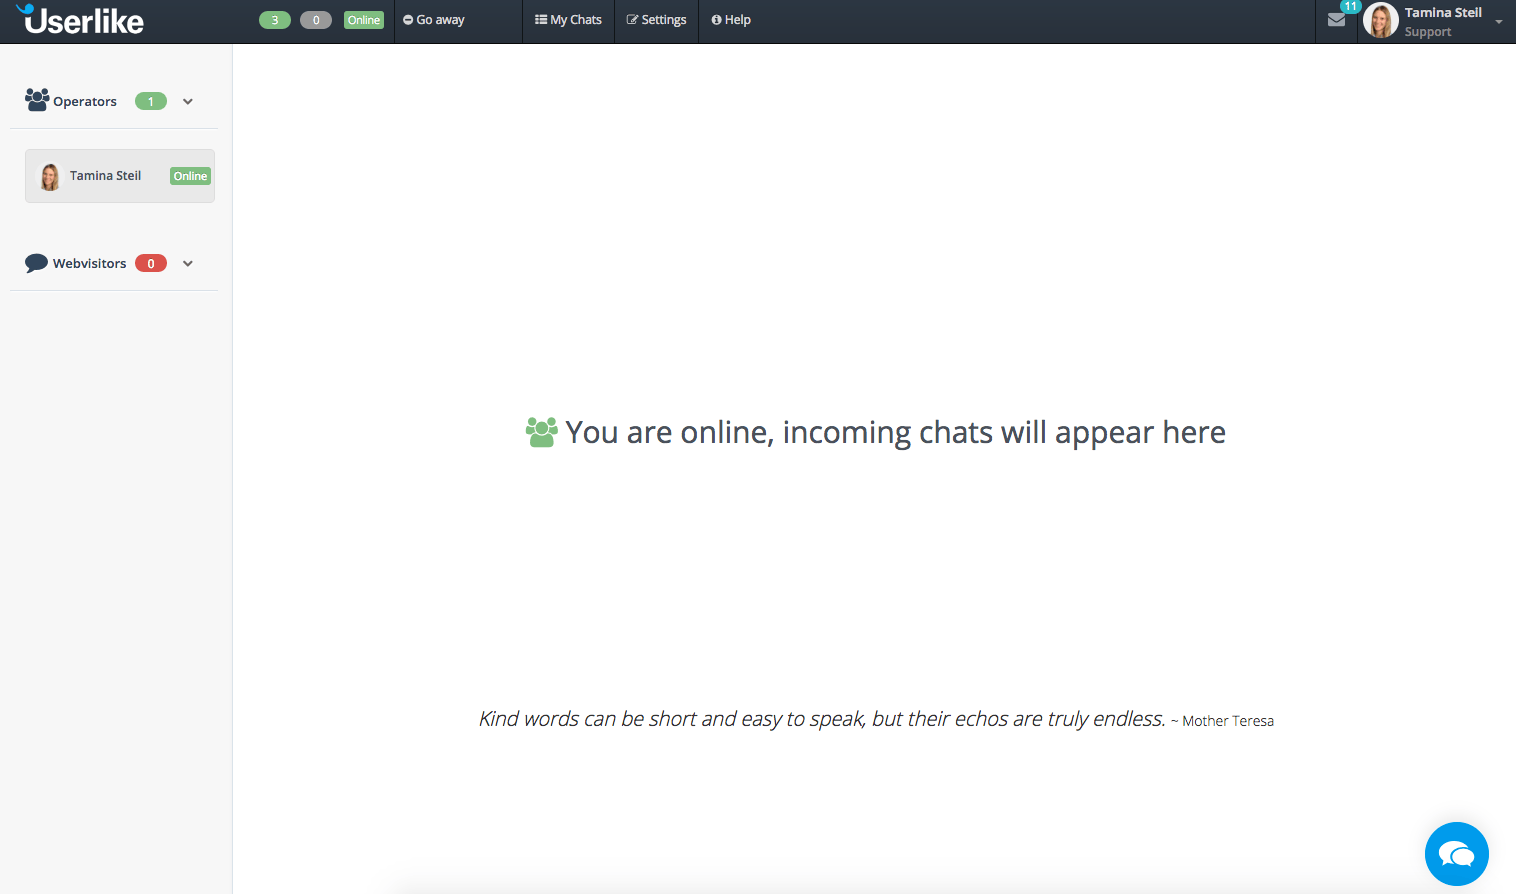Open messages via the envelope icon
The height and width of the screenshot is (894, 1516).
coord(1336,20)
